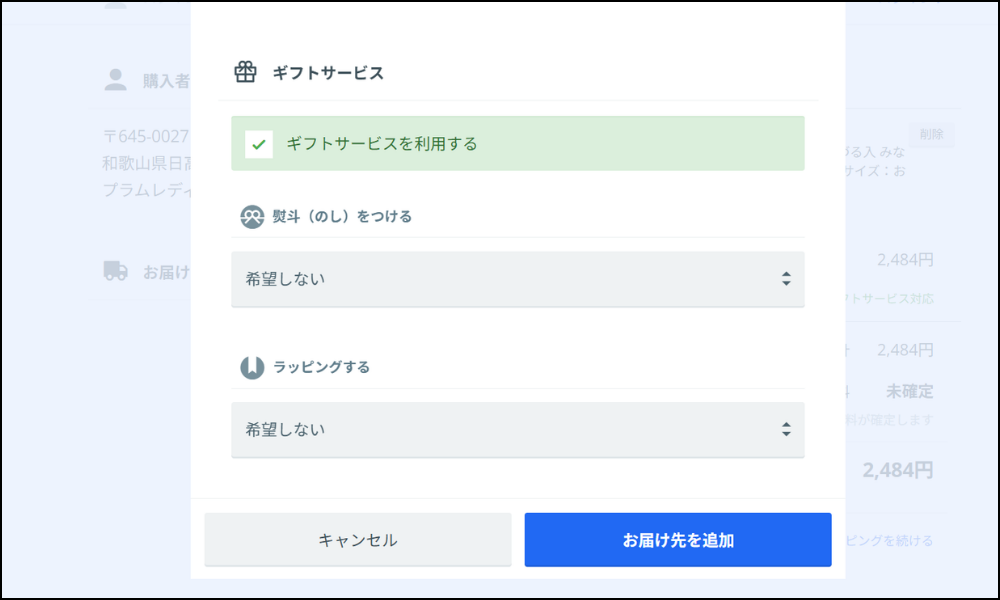Click the arrow stepper on the wrapping dropdown
The height and width of the screenshot is (600, 1000).
pos(786,430)
